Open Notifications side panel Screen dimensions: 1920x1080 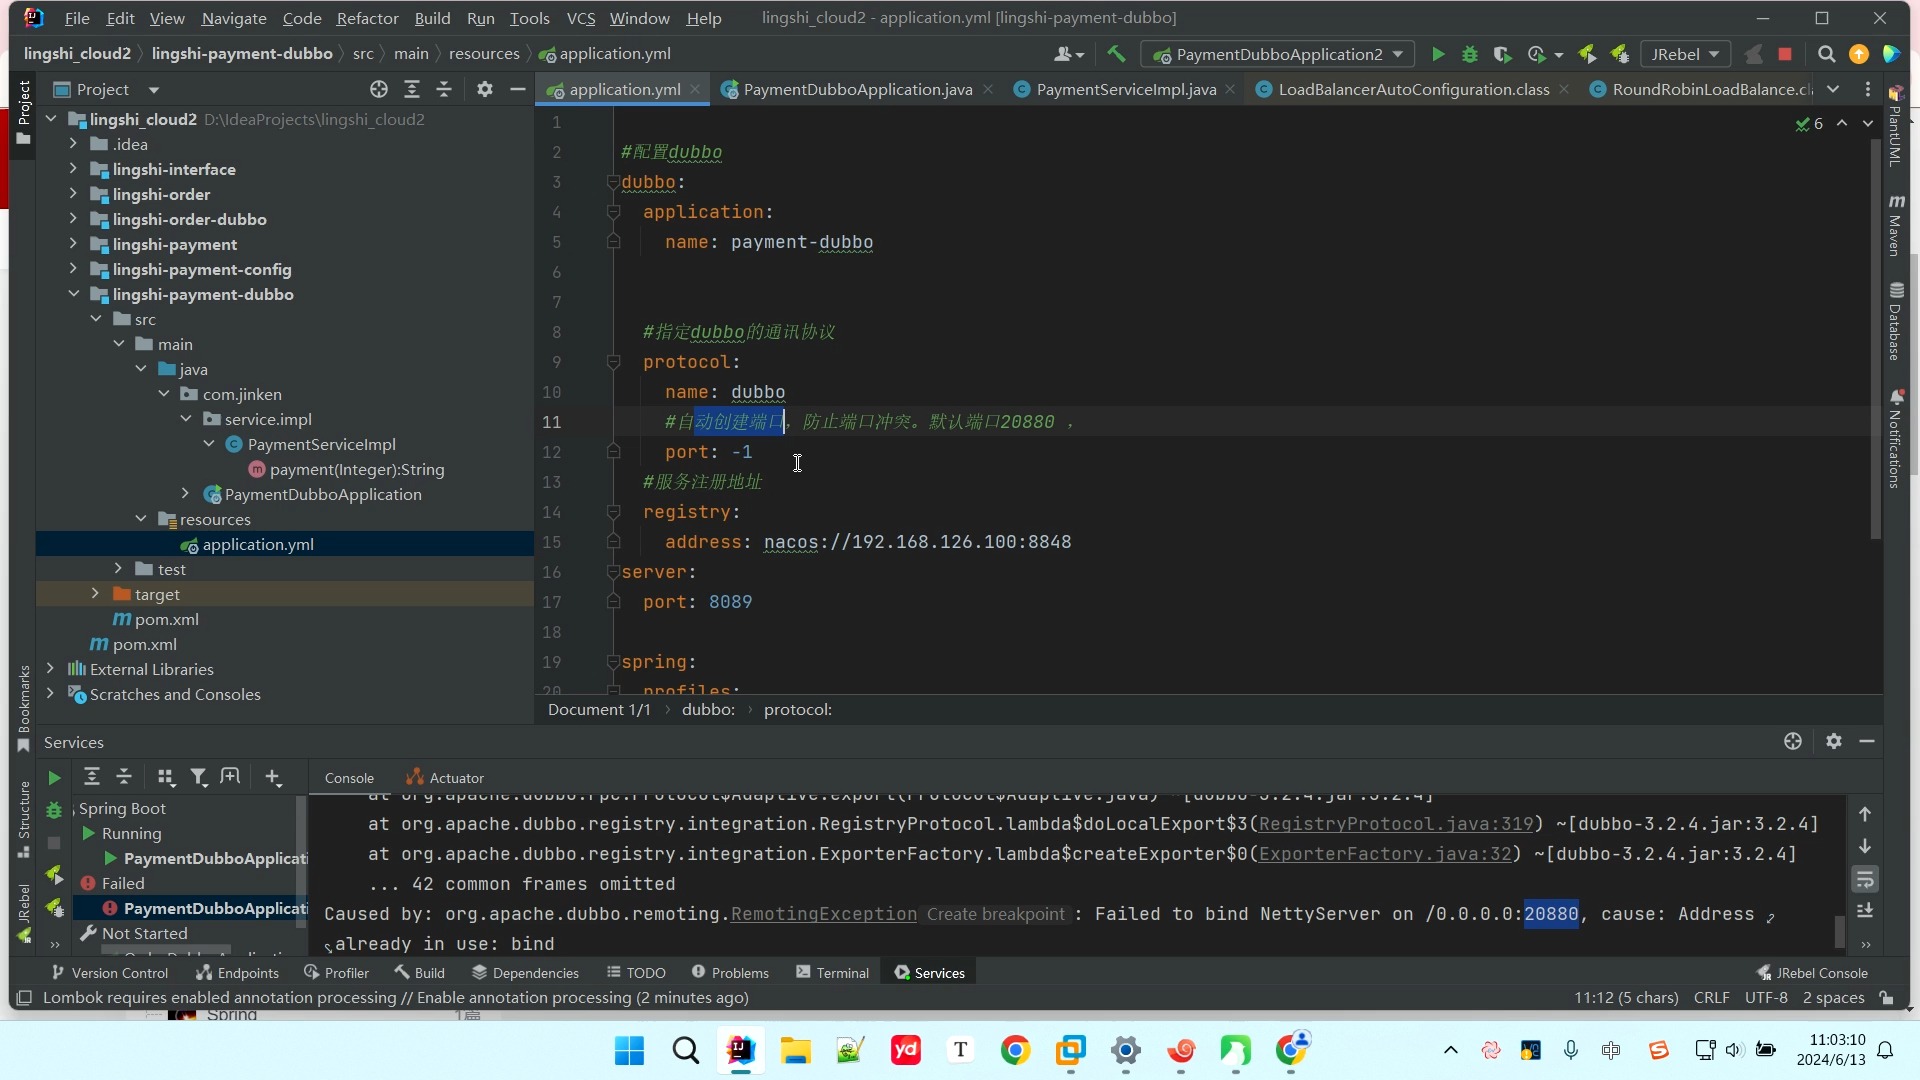pos(1896,439)
